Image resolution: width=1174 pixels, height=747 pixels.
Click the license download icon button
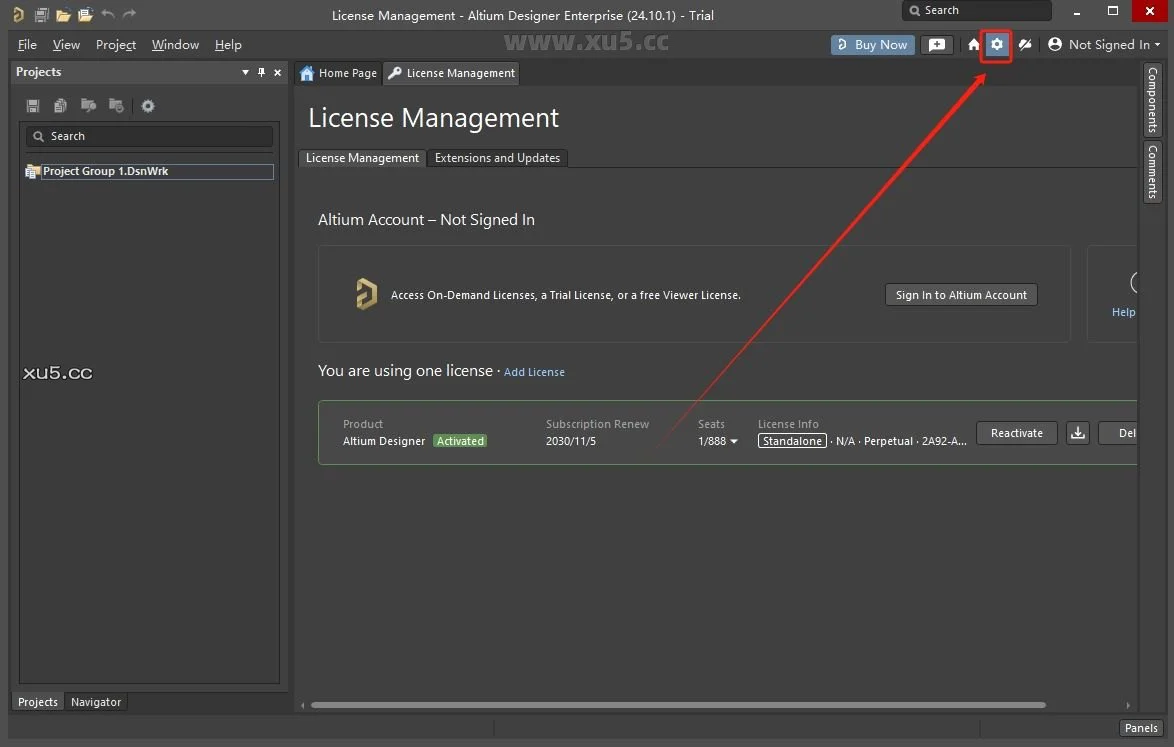1077,433
